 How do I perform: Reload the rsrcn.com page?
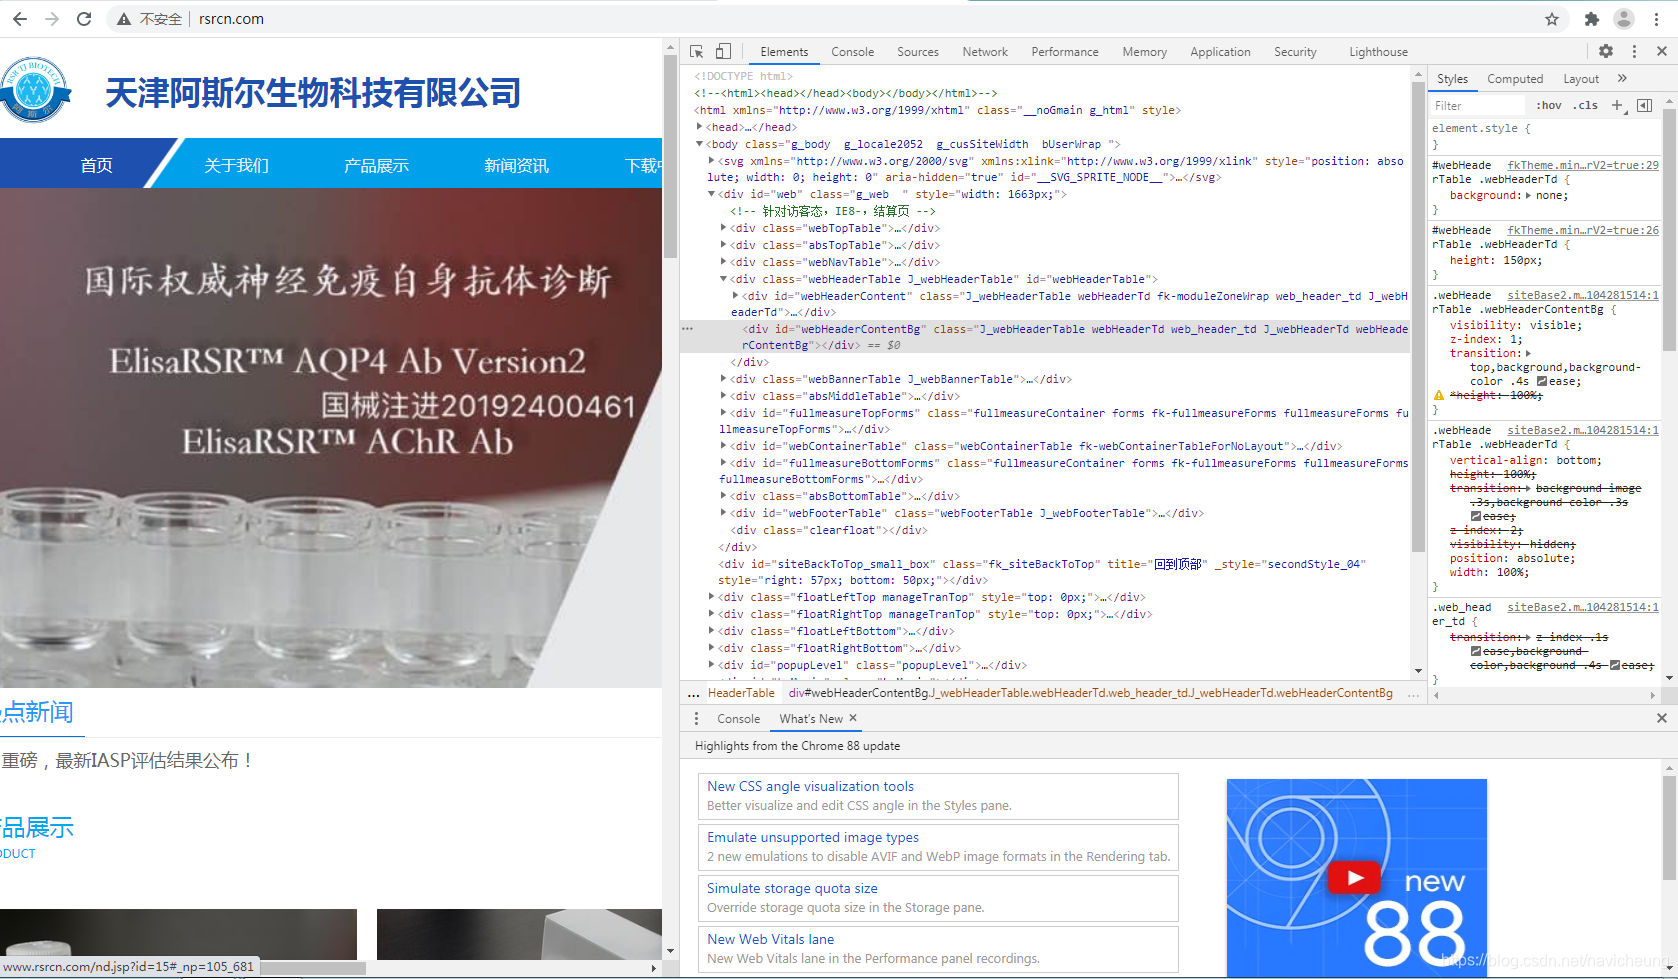pyautogui.click(x=84, y=19)
